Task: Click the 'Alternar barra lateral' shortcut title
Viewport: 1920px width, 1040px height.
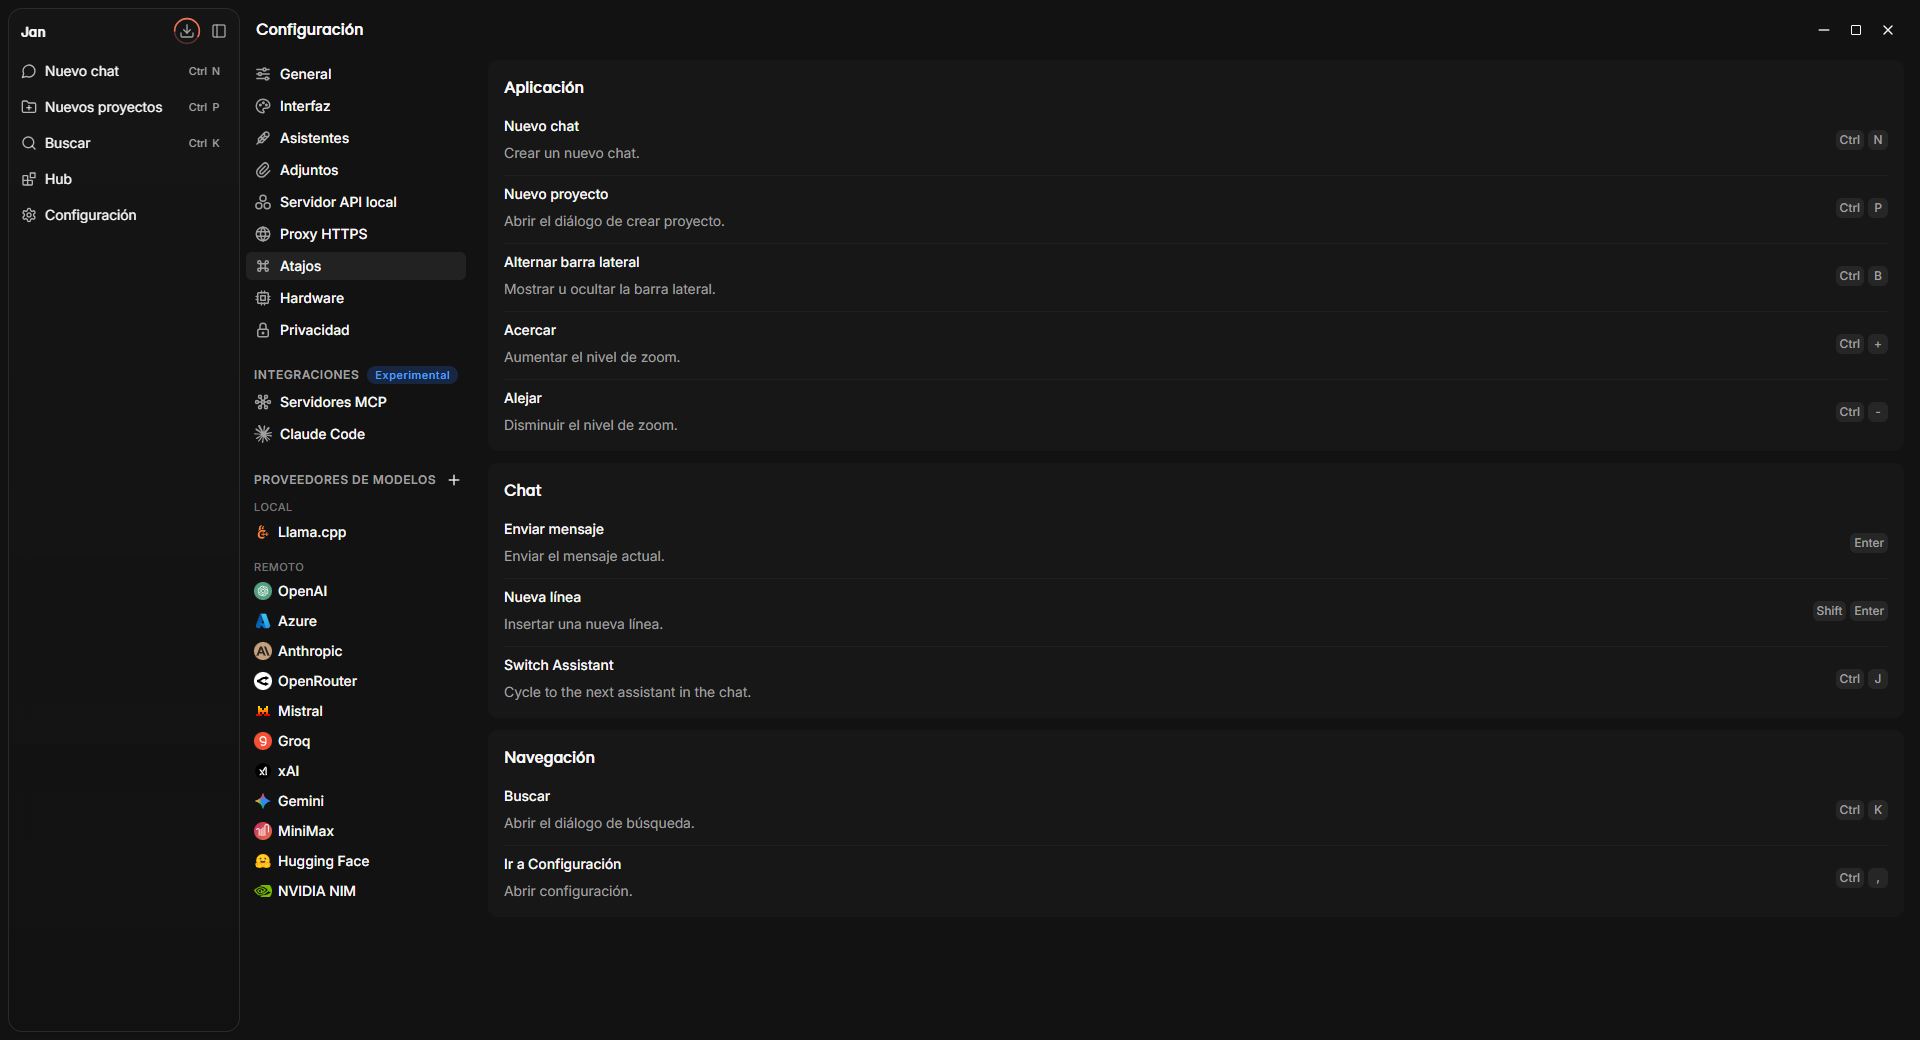Action: pyautogui.click(x=571, y=262)
